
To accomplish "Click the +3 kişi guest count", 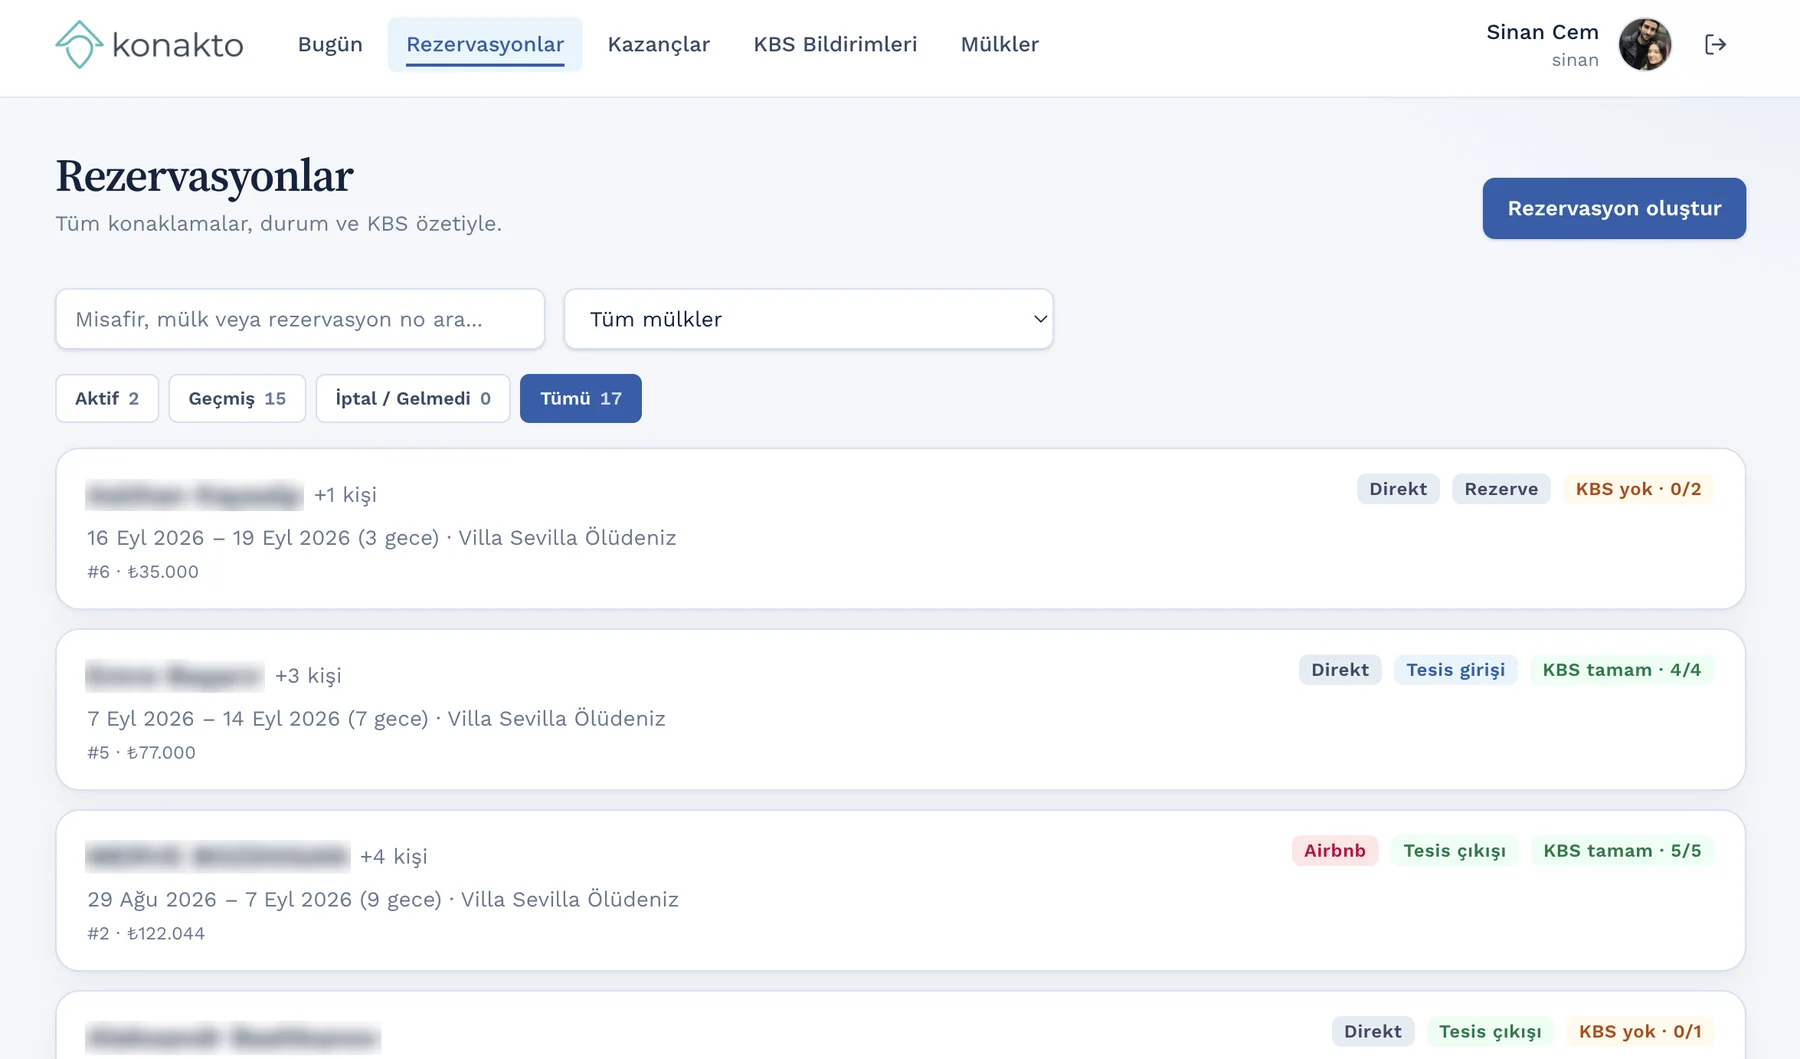I will point(308,676).
